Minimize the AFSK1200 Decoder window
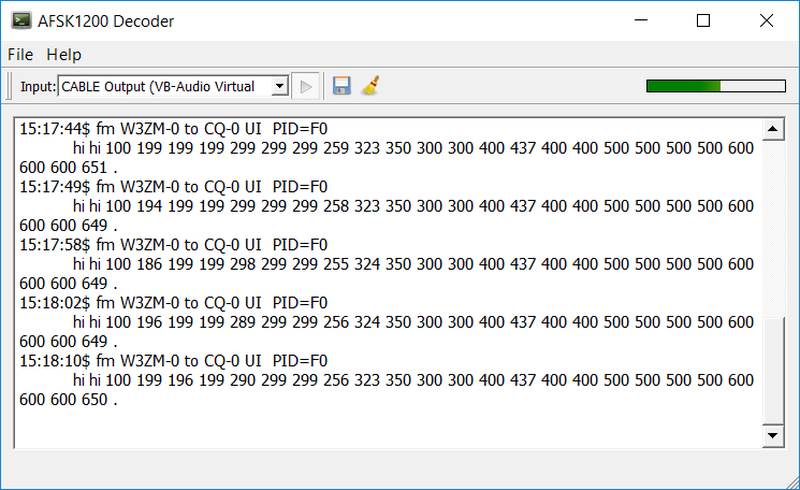The height and width of the screenshot is (490, 800). 641,20
